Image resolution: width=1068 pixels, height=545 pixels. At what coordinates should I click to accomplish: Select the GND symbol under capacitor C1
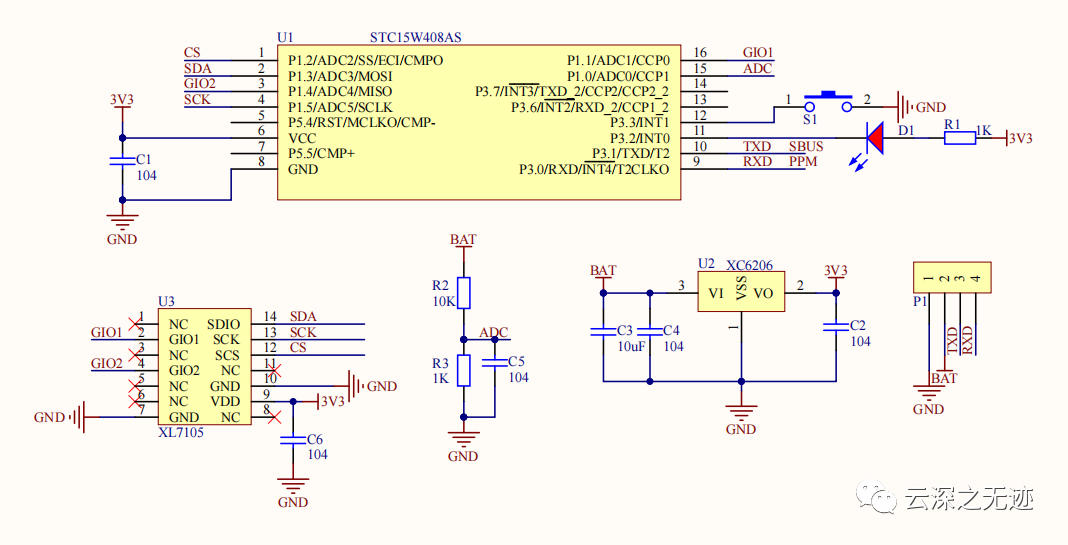pos(123,223)
